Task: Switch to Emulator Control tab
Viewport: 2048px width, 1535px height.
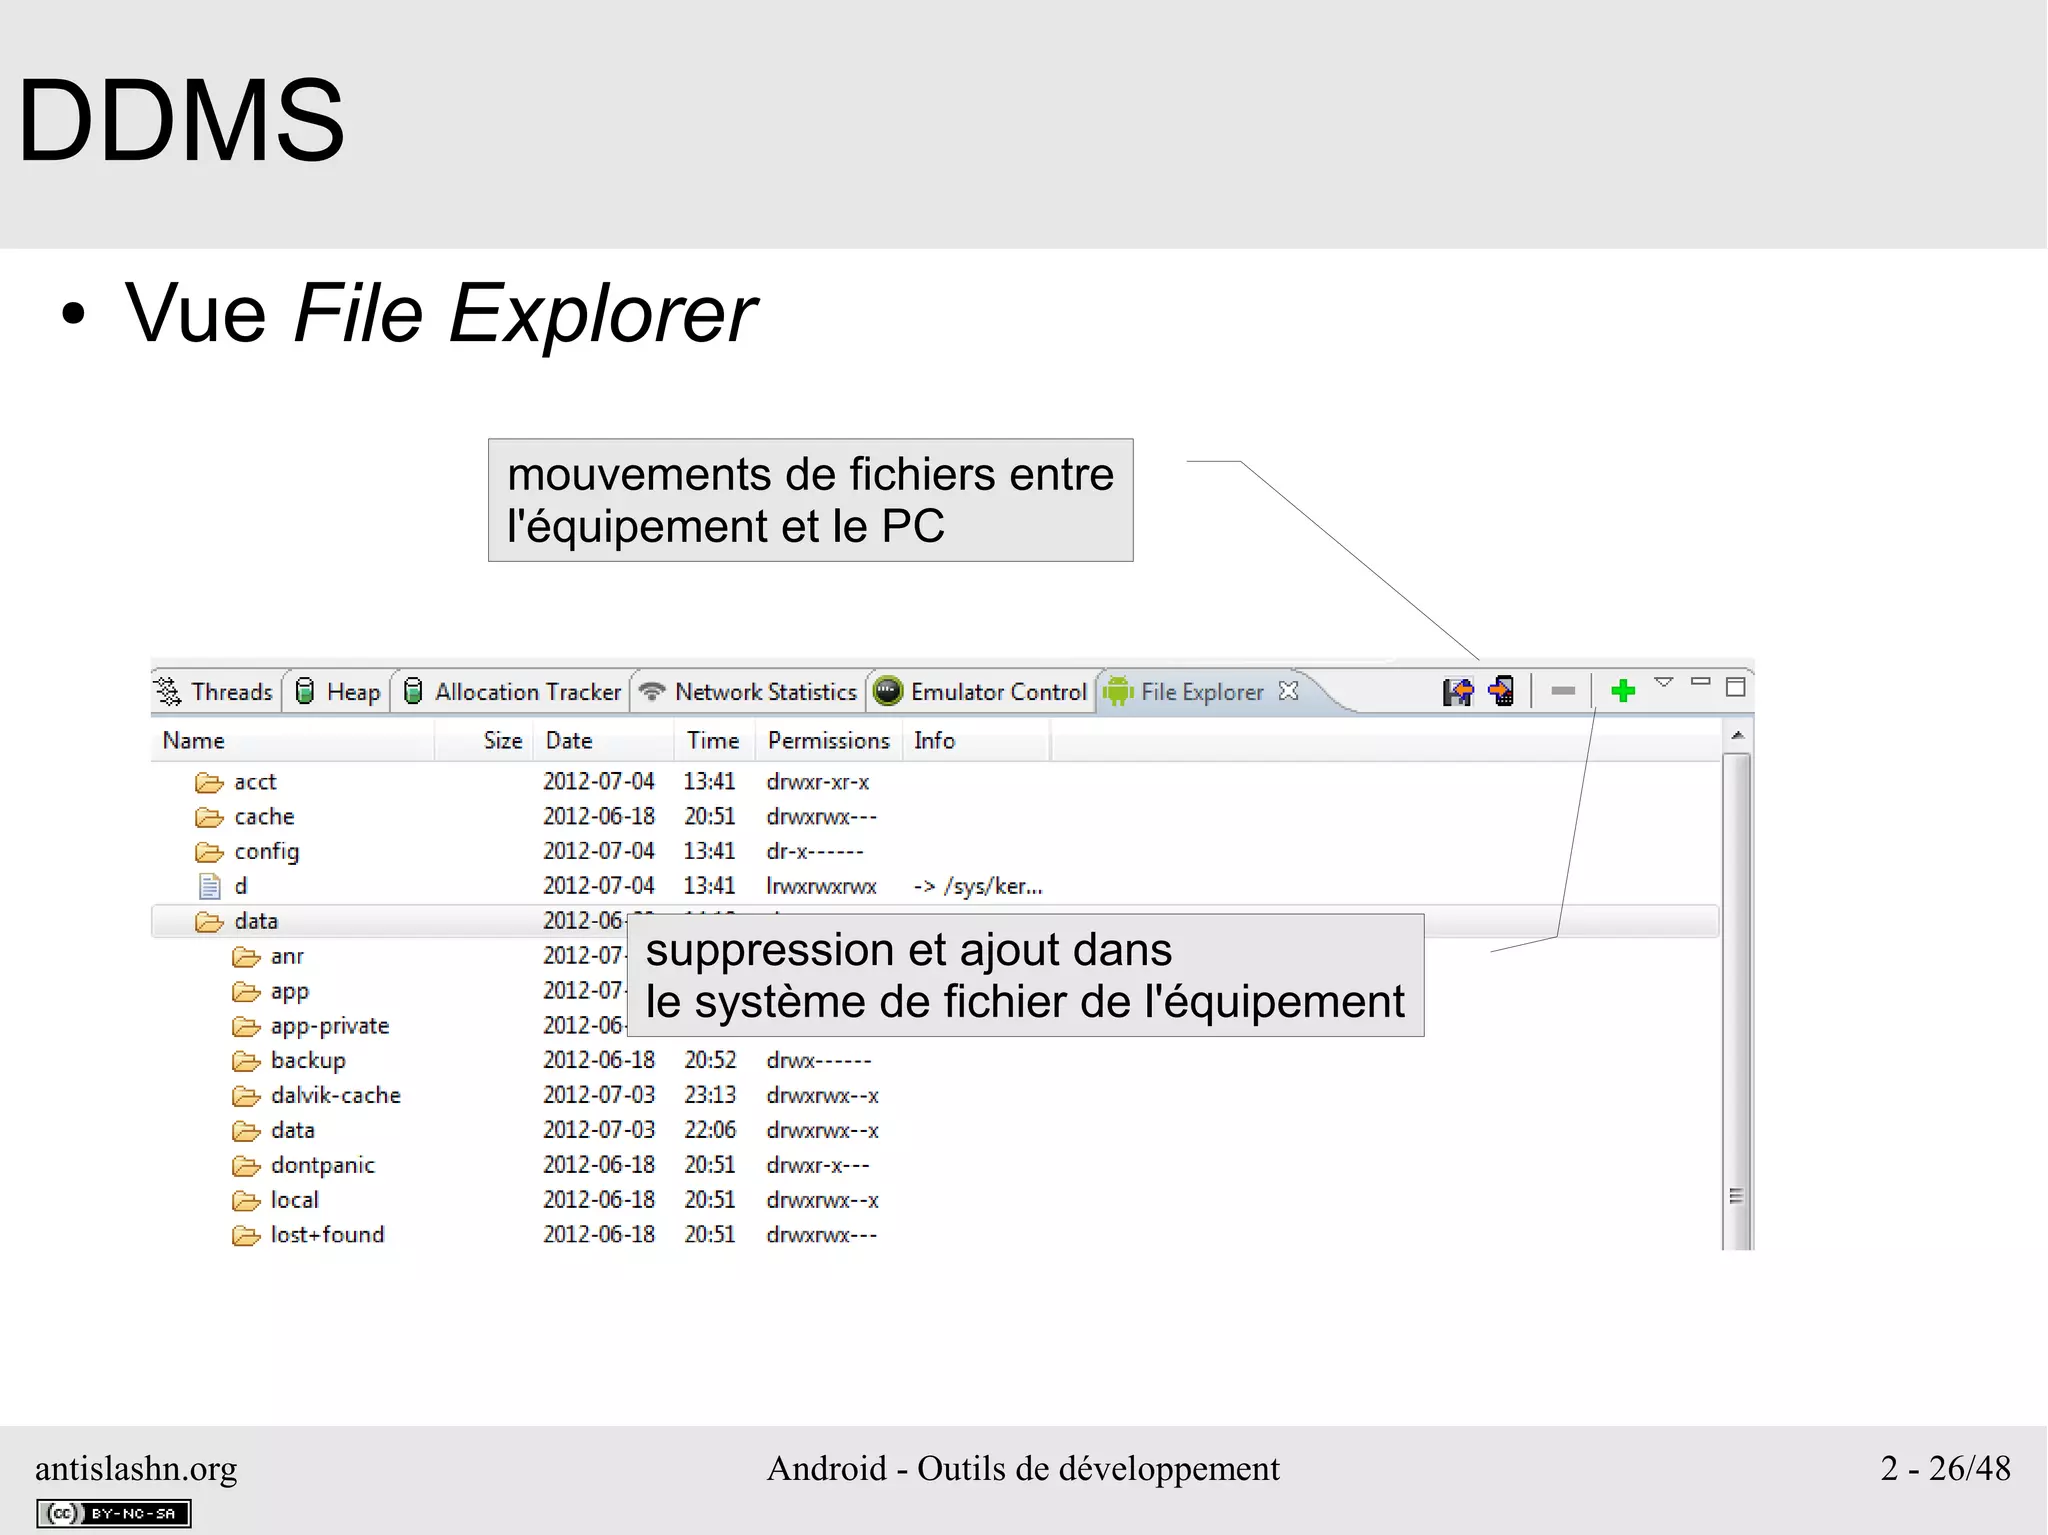Action: point(980,692)
